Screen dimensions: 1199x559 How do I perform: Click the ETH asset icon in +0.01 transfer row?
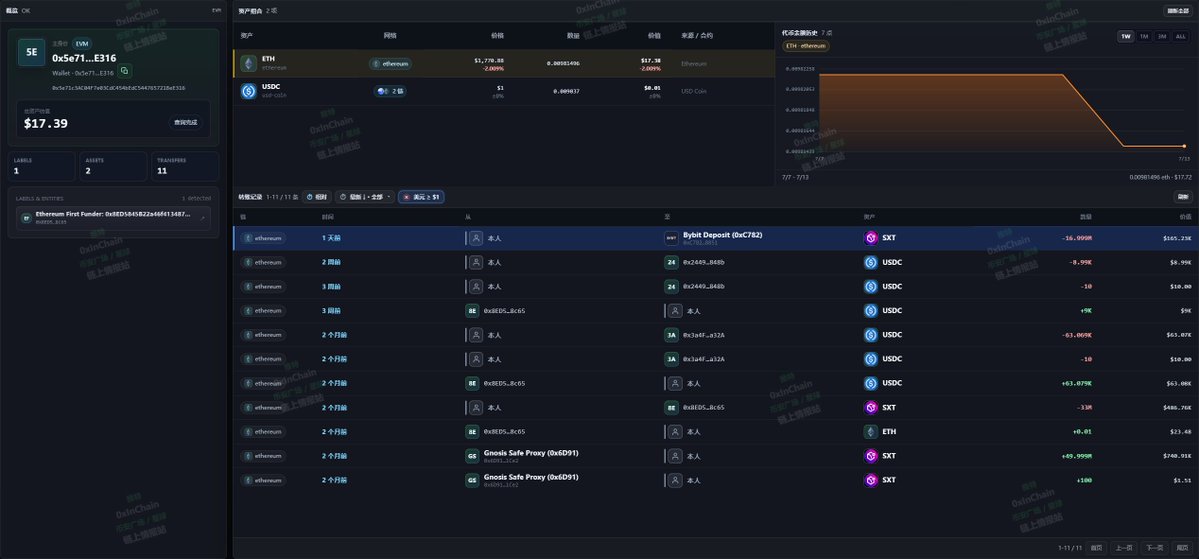(x=870, y=432)
